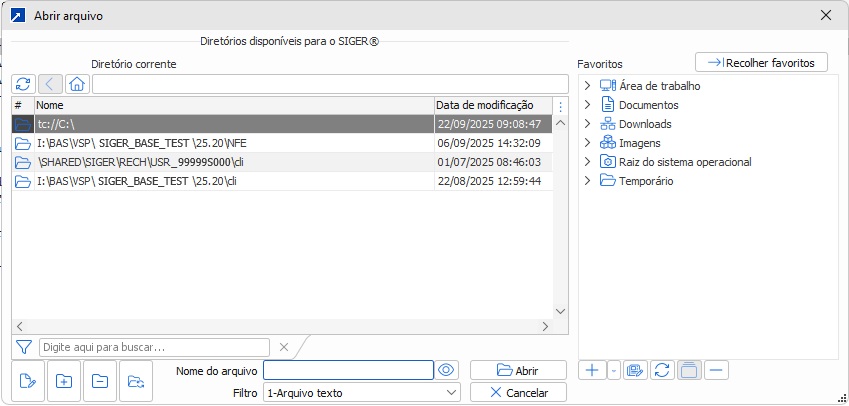849x406 pixels.
Task: Clear the search text with the X
Action: (284, 347)
